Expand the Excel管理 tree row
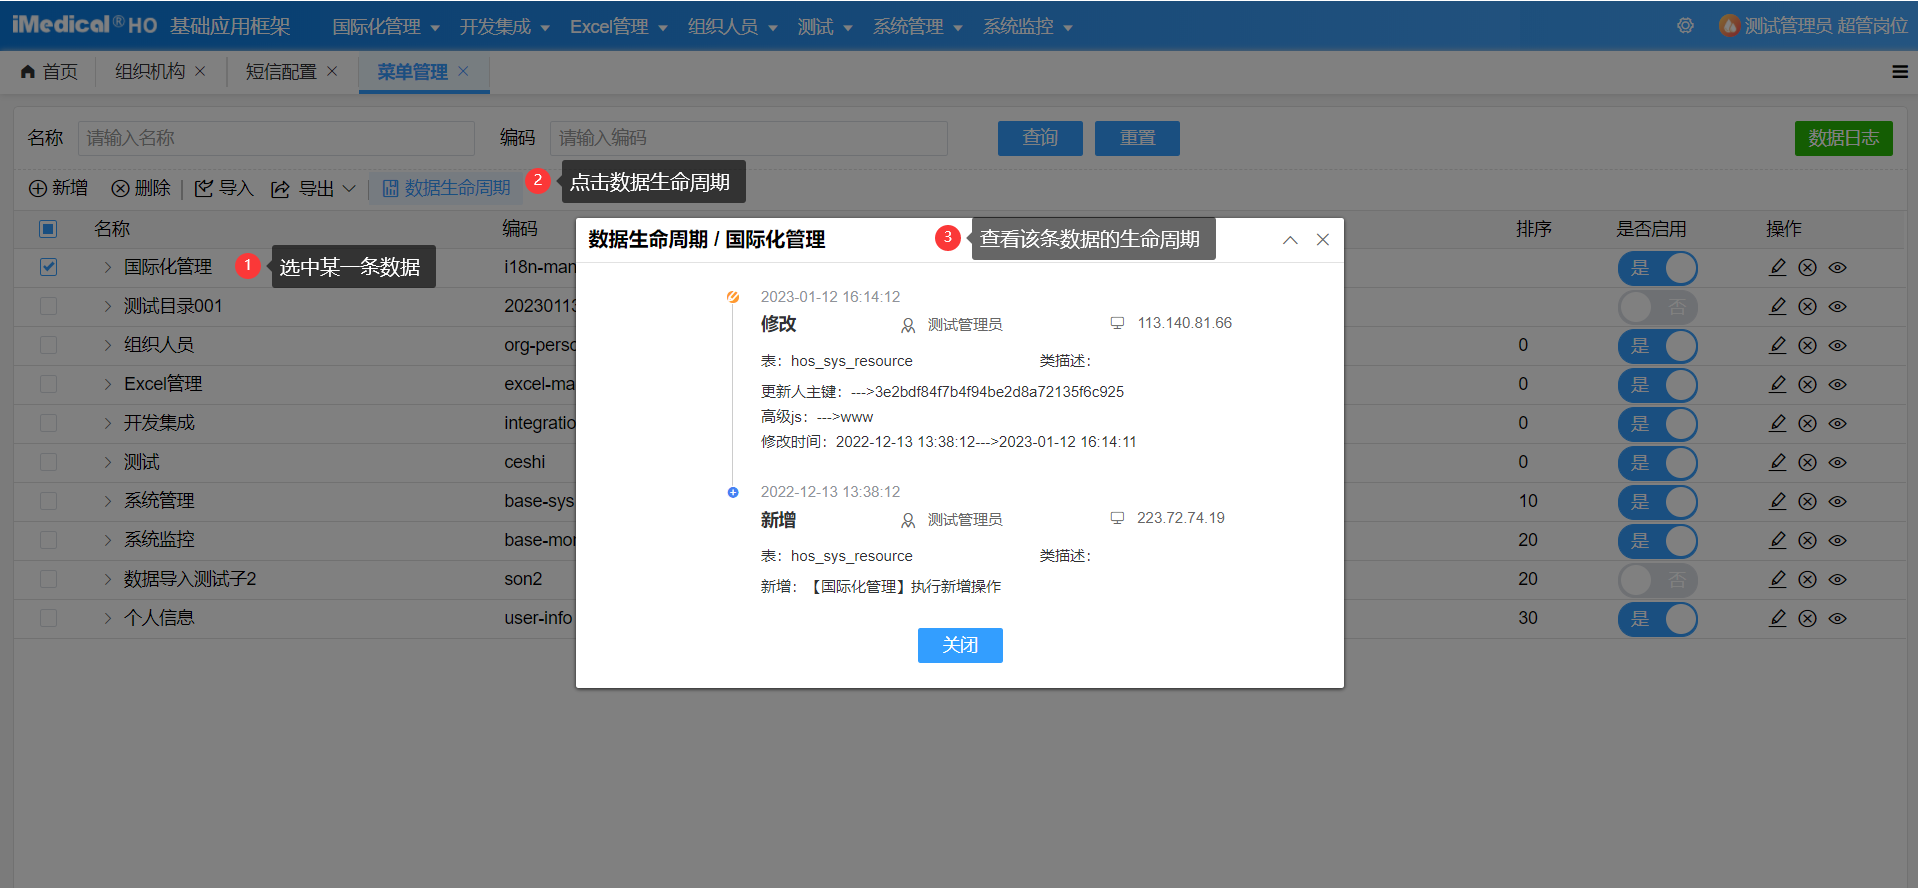The width and height of the screenshot is (1918, 888). click(x=108, y=384)
